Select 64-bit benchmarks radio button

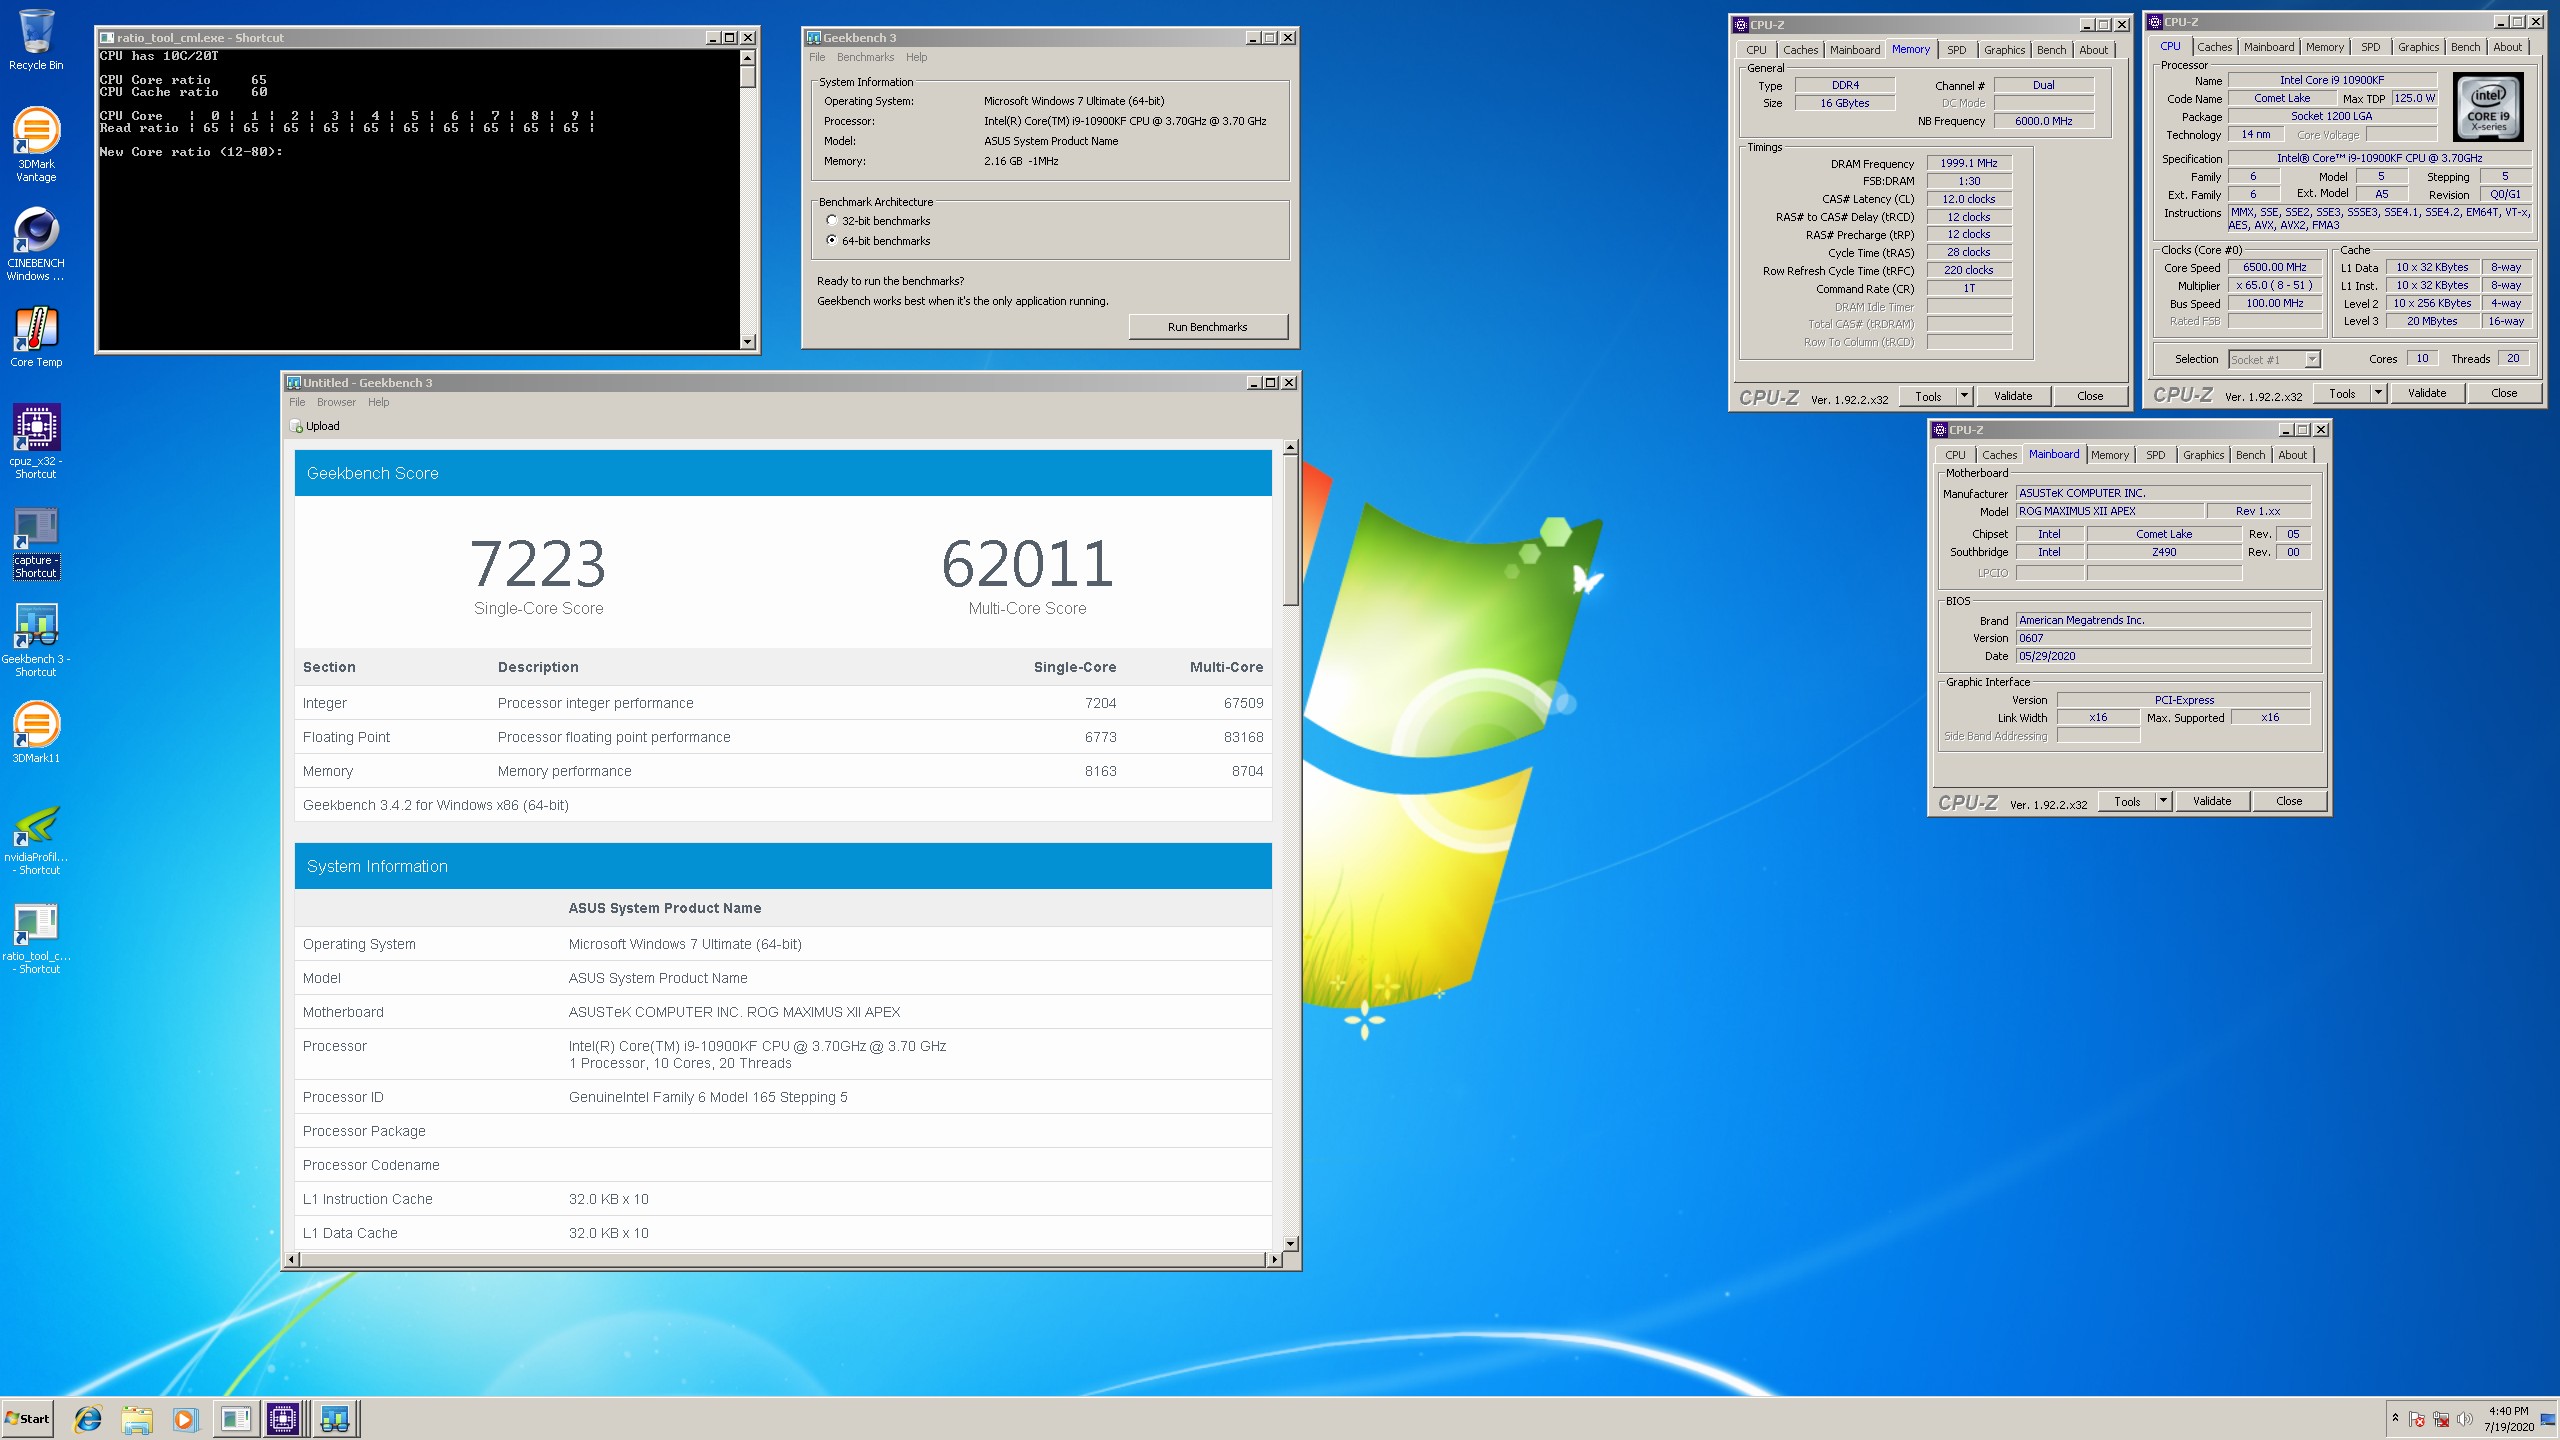pyautogui.click(x=831, y=241)
